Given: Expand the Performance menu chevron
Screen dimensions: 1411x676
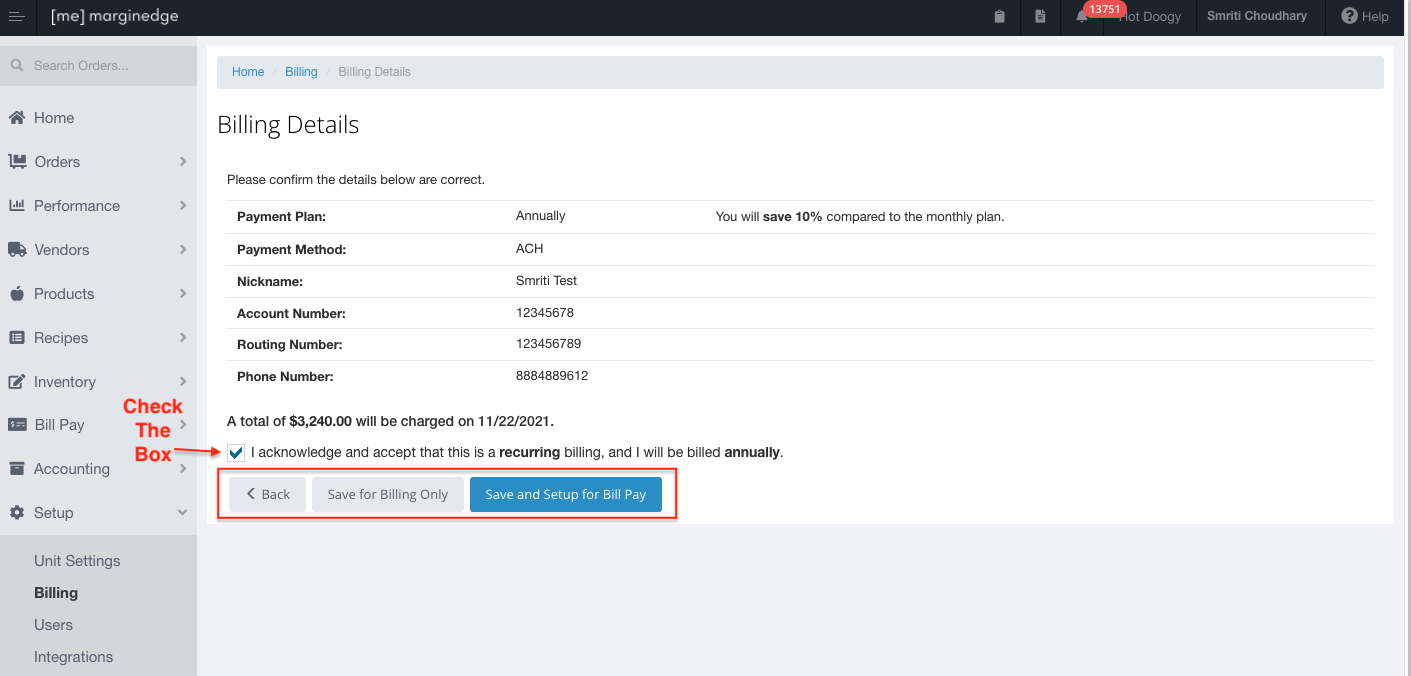Looking at the screenshot, I should pyautogui.click(x=183, y=205).
